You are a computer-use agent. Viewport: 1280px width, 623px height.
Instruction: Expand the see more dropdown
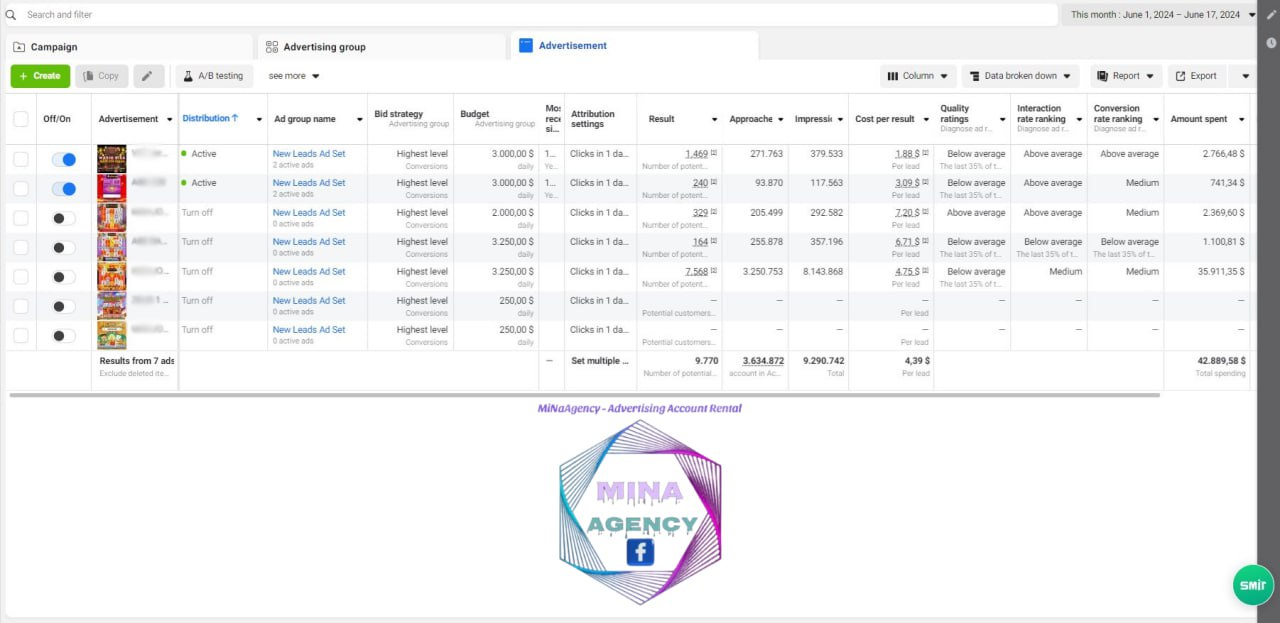(x=294, y=76)
